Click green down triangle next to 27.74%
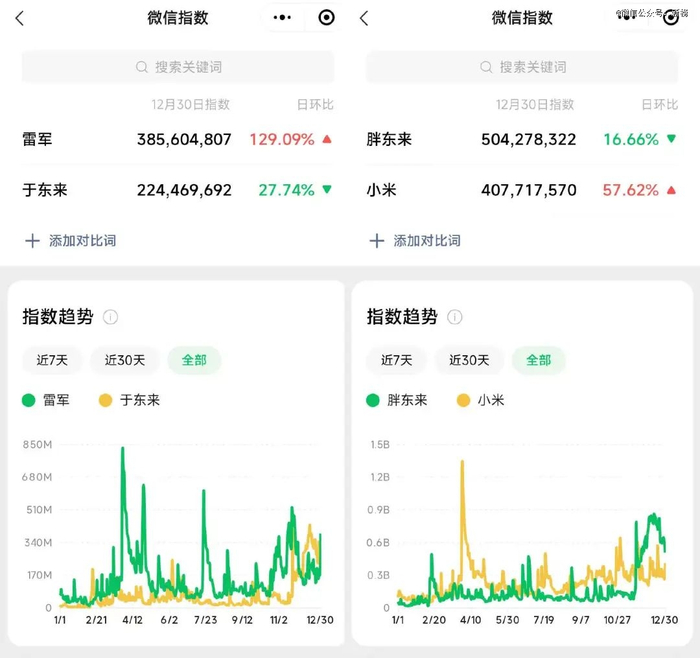The height and width of the screenshot is (658, 700). pos(327,190)
